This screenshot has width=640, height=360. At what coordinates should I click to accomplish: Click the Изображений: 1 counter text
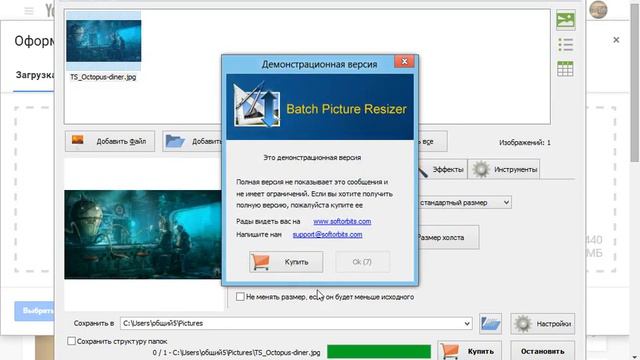(x=524, y=142)
